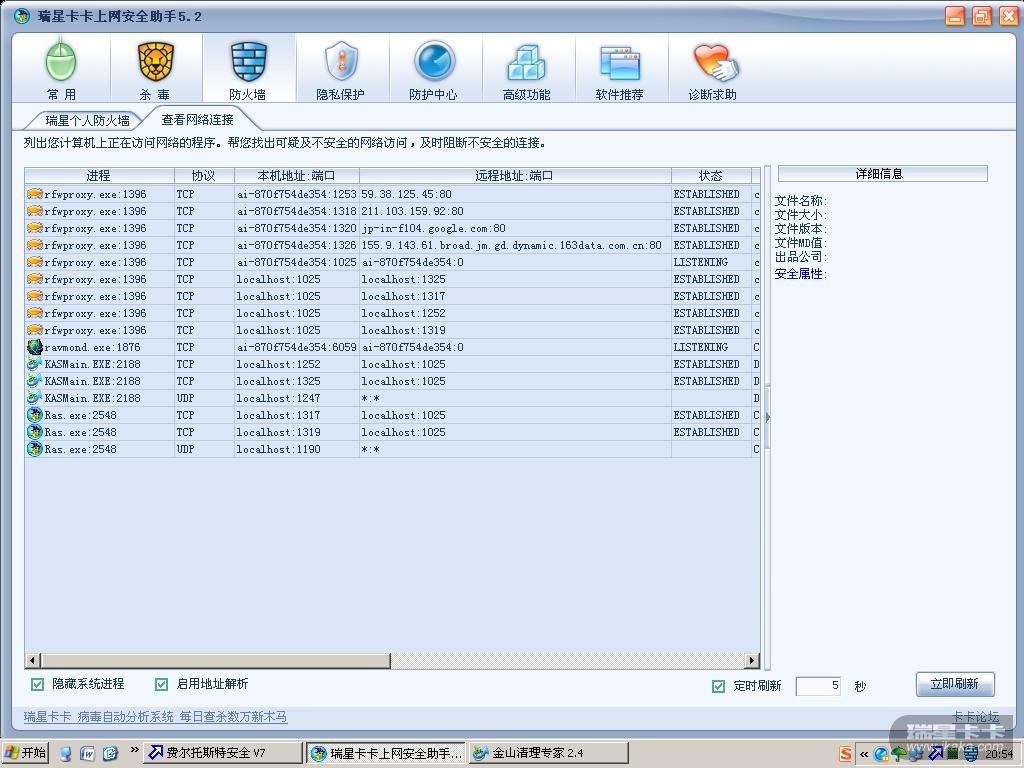This screenshot has height=768, width=1024.
Task: Click the horizontal scrollbar right arrow
Action: (x=752, y=660)
